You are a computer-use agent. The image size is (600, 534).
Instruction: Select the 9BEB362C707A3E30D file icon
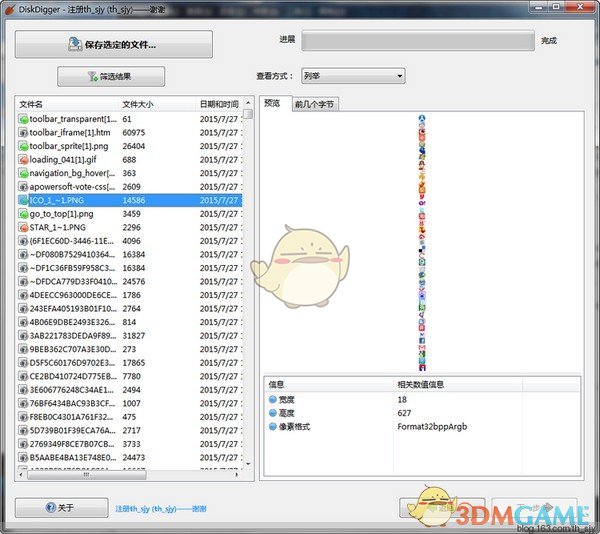coord(23,349)
